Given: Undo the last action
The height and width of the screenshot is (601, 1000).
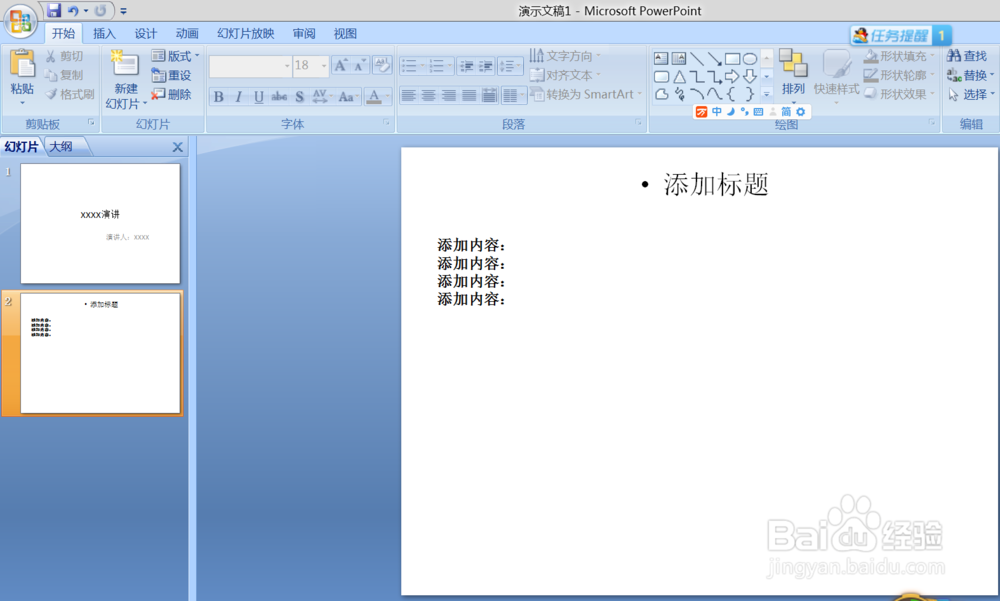Looking at the screenshot, I should (x=73, y=11).
